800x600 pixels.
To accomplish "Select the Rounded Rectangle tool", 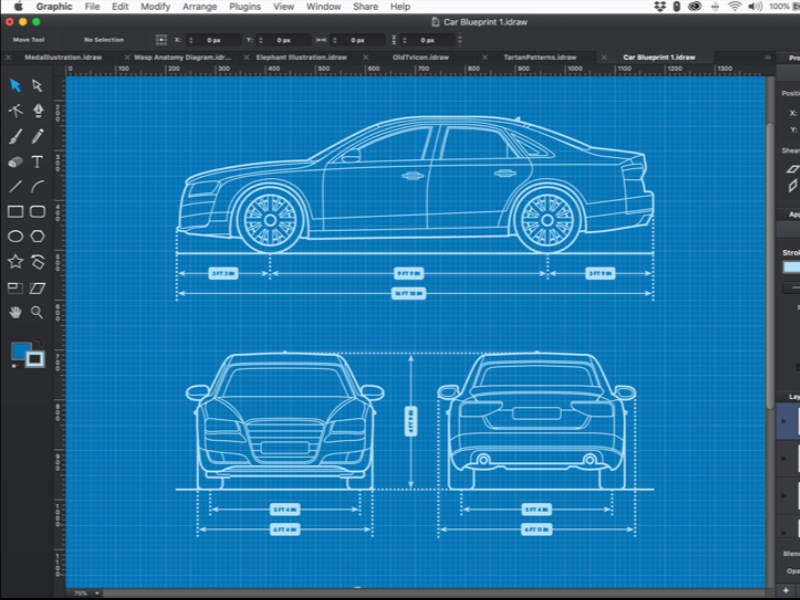I will [37, 211].
